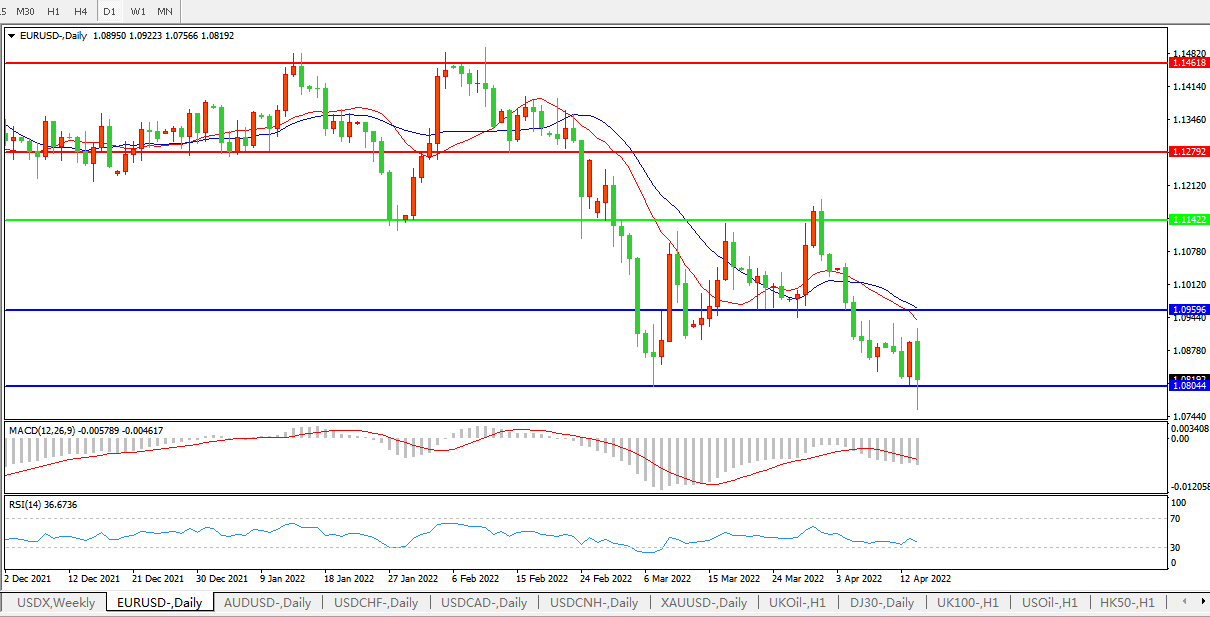Switch chart to W1 weekly timeframe
This screenshot has height=617, width=1210.
(138, 11)
